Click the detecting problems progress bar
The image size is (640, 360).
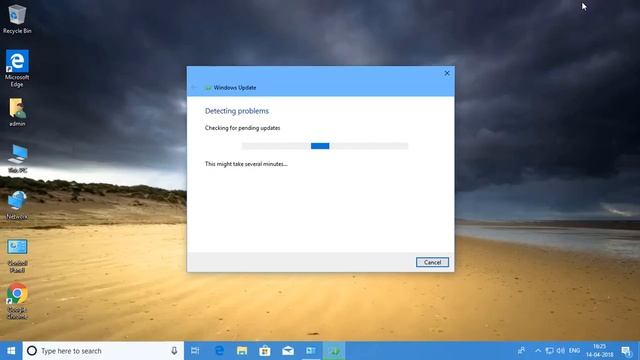coord(324,146)
